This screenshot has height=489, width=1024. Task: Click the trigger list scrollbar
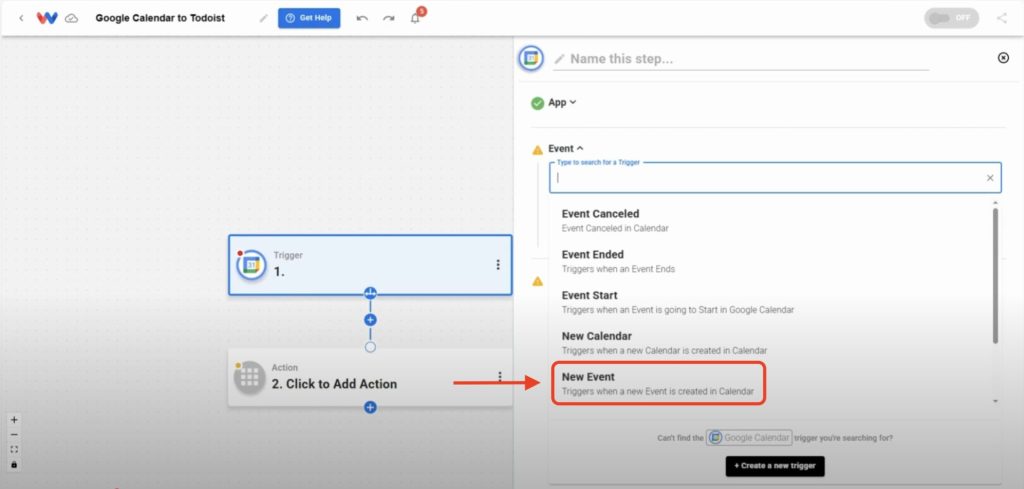tap(995, 276)
